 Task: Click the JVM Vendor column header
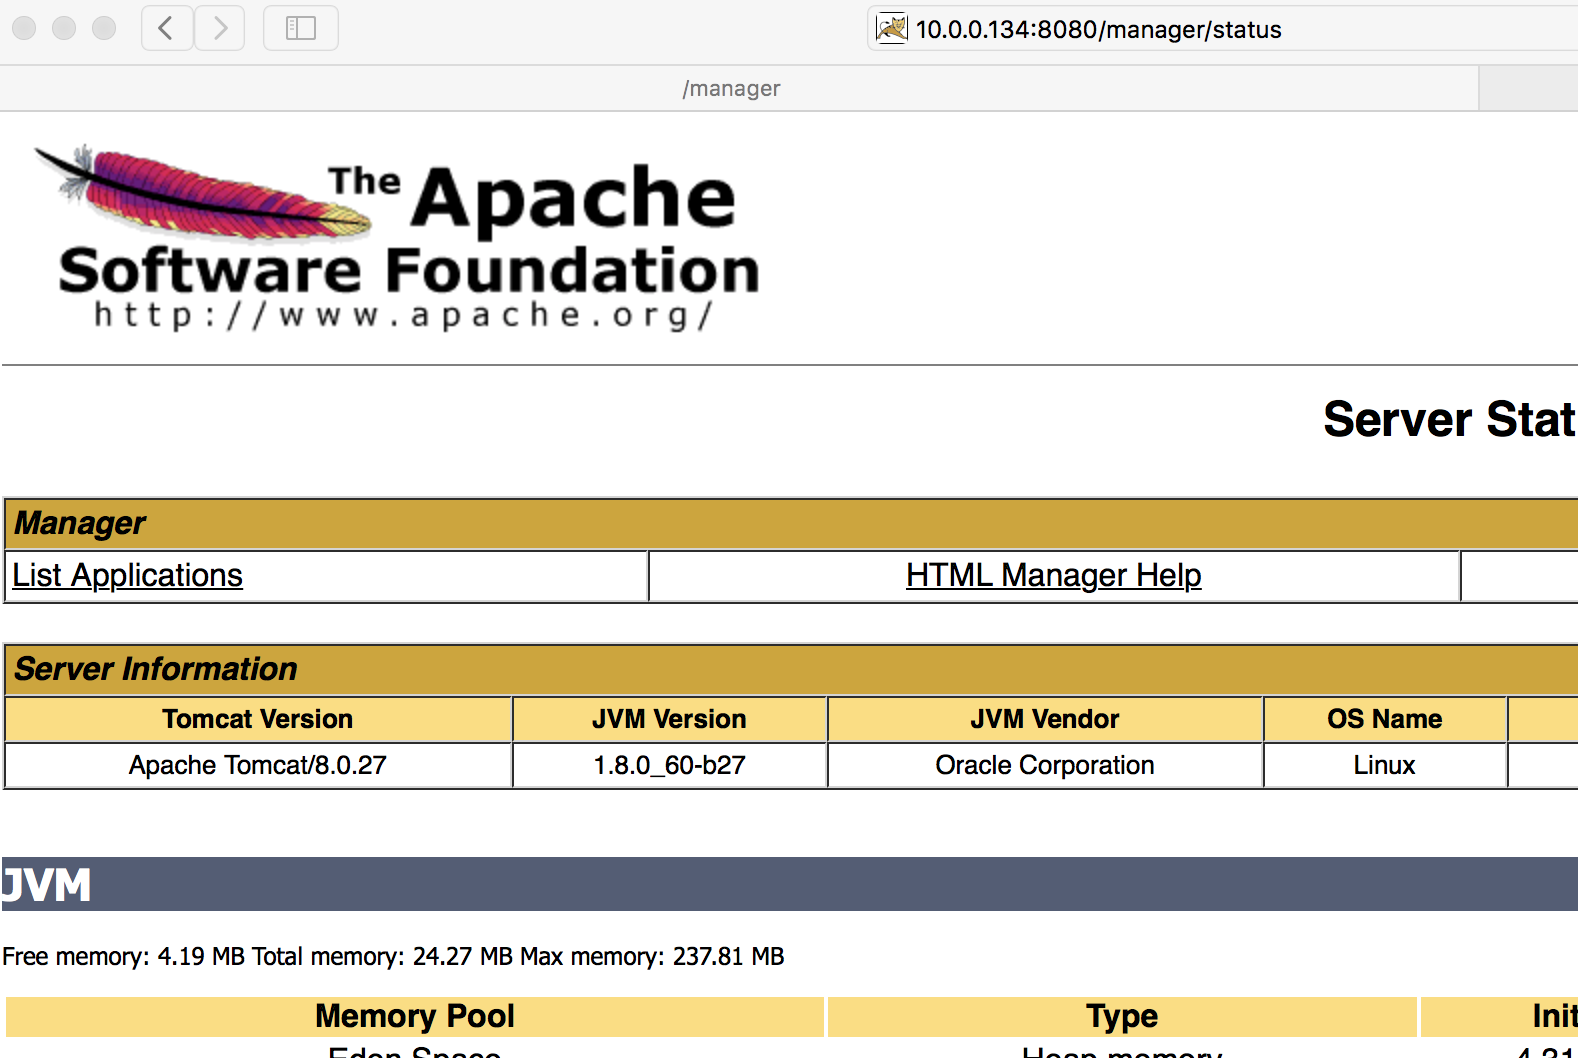click(1045, 719)
